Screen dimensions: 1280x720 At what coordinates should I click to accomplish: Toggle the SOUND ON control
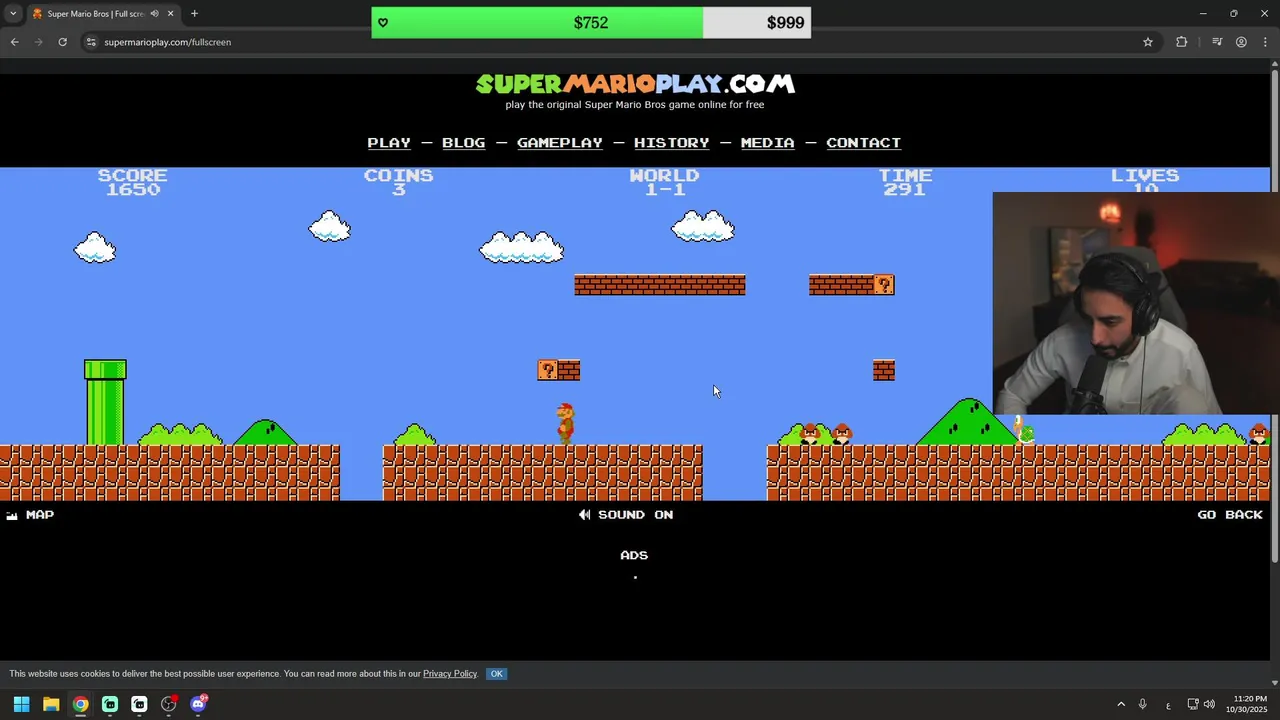click(x=626, y=515)
